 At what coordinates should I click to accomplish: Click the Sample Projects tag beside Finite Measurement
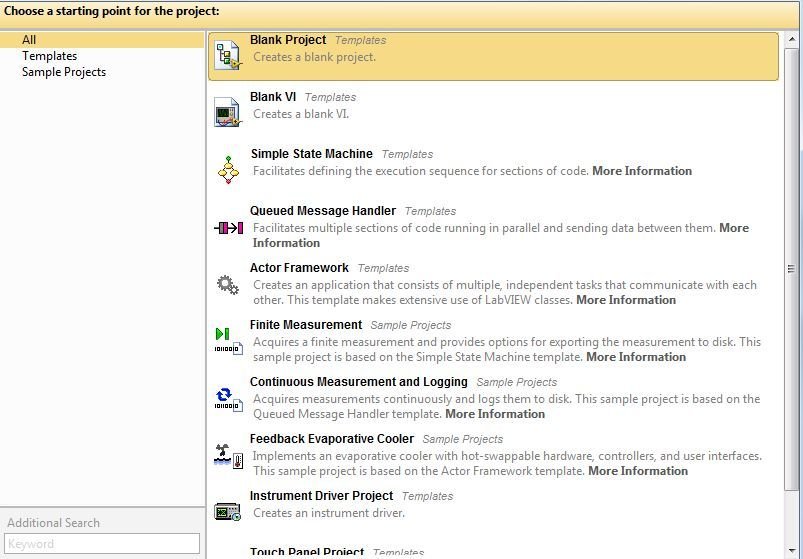coord(411,325)
